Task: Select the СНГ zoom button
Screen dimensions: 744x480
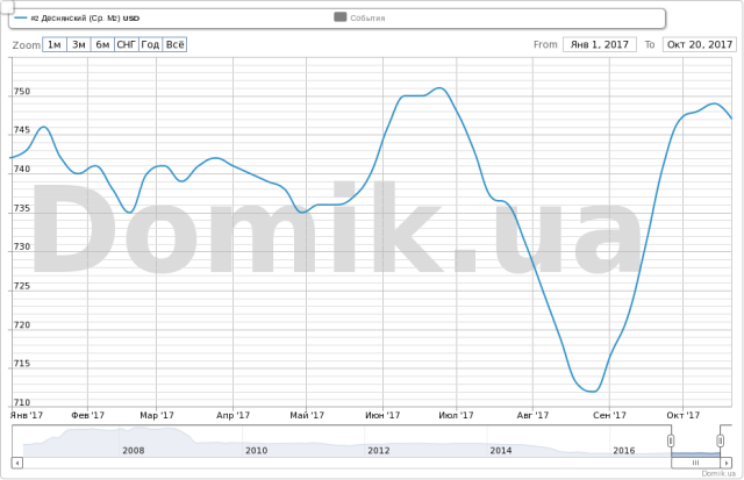Action: pyautogui.click(x=127, y=45)
